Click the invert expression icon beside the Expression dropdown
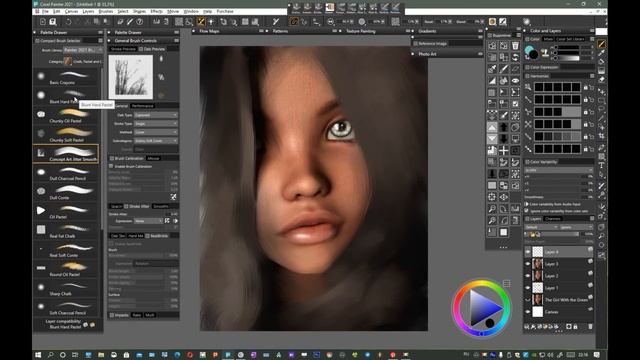The height and width of the screenshot is (360, 640). (x=167, y=221)
